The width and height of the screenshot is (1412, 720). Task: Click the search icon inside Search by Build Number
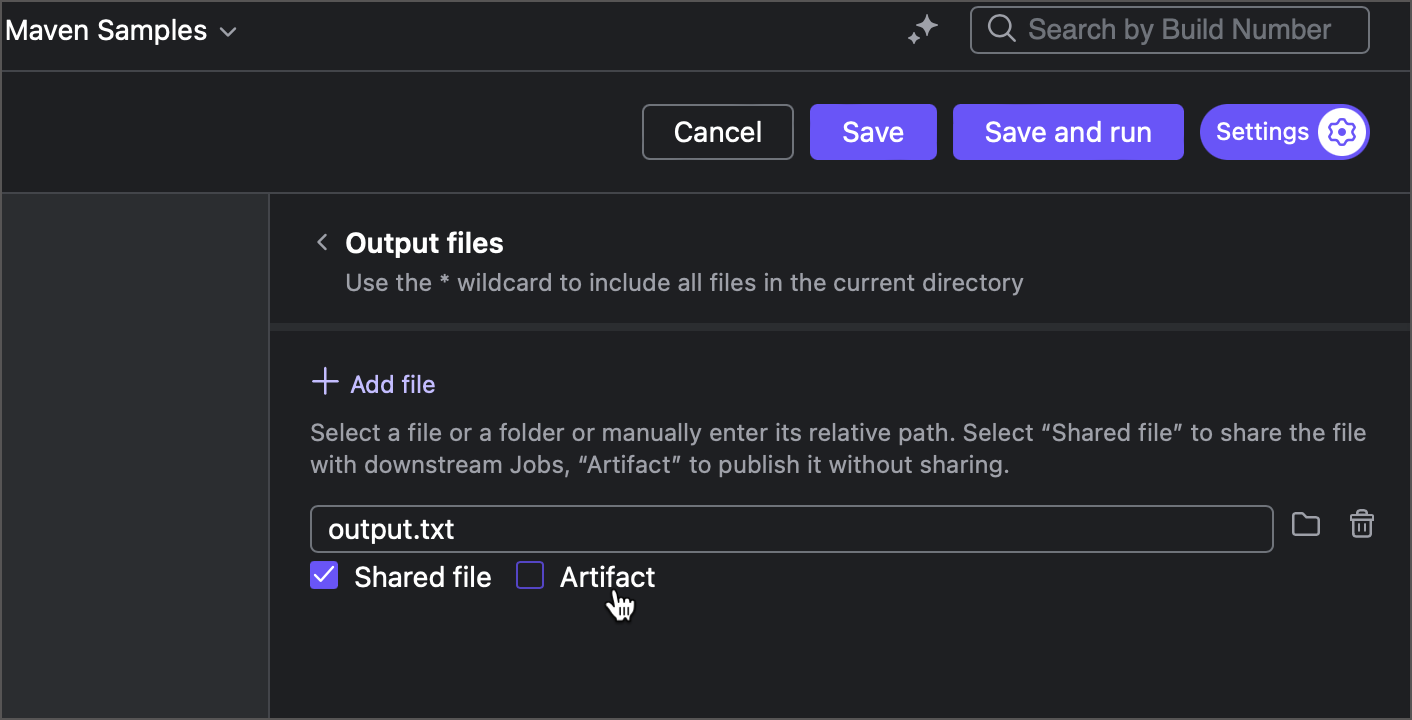(x=1001, y=30)
